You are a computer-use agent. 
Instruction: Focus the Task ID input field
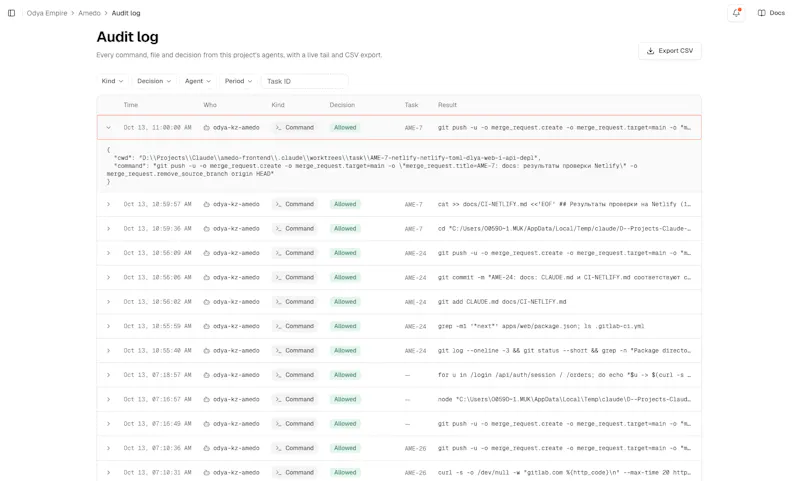pos(305,81)
